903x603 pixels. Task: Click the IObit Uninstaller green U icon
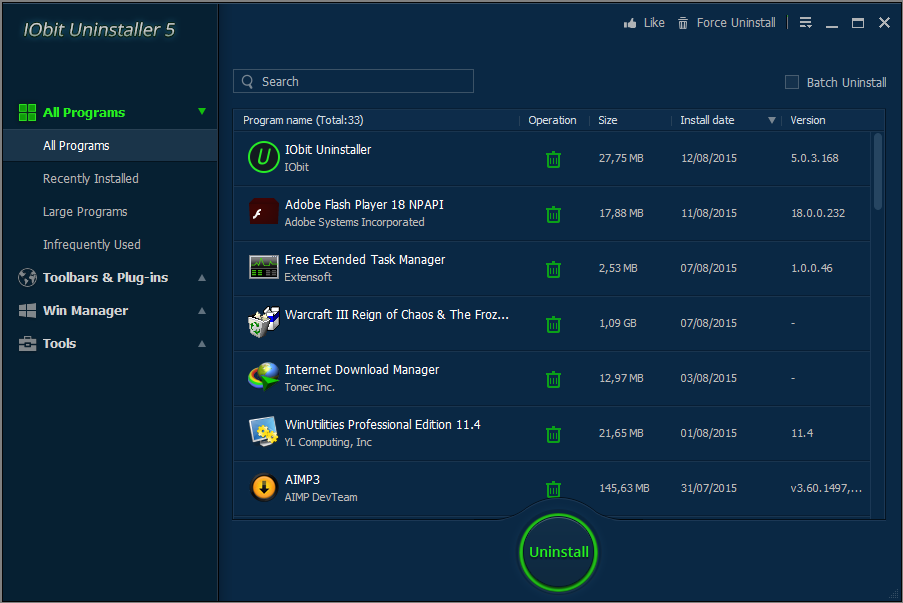point(264,157)
